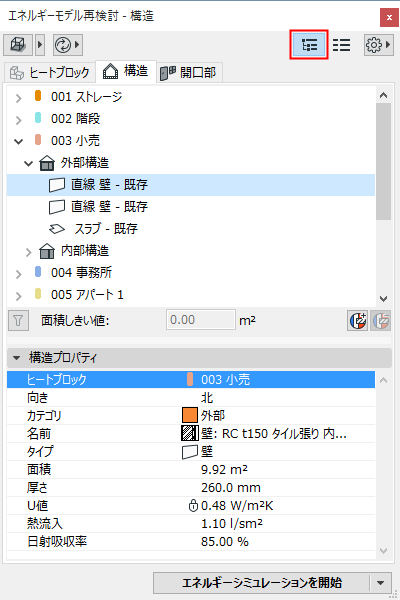Expand the 004 事務所 thermal block
Image resolution: width=400 pixels, height=600 pixels.
tap(18, 274)
